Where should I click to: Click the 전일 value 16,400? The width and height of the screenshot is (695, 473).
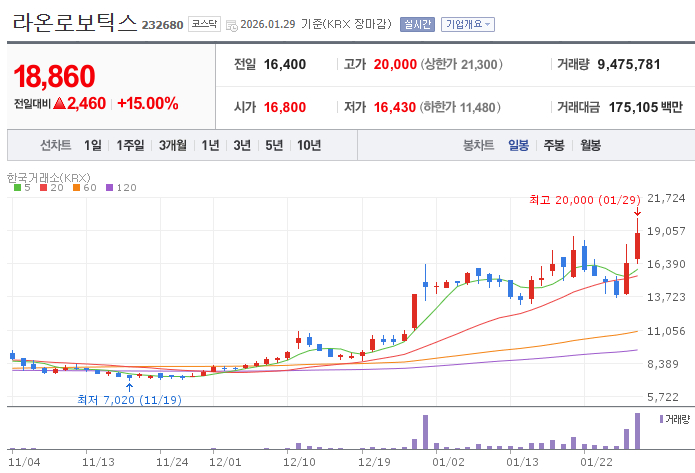click(285, 64)
